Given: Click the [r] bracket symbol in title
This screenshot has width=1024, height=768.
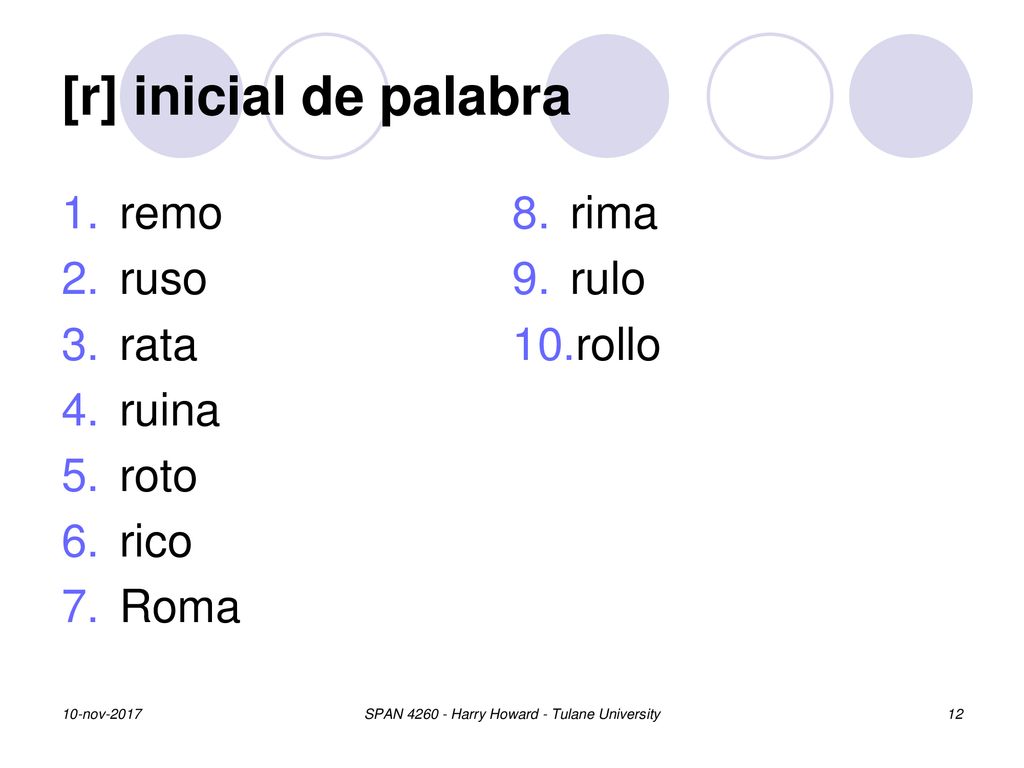Looking at the screenshot, I should (x=90, y=98).
